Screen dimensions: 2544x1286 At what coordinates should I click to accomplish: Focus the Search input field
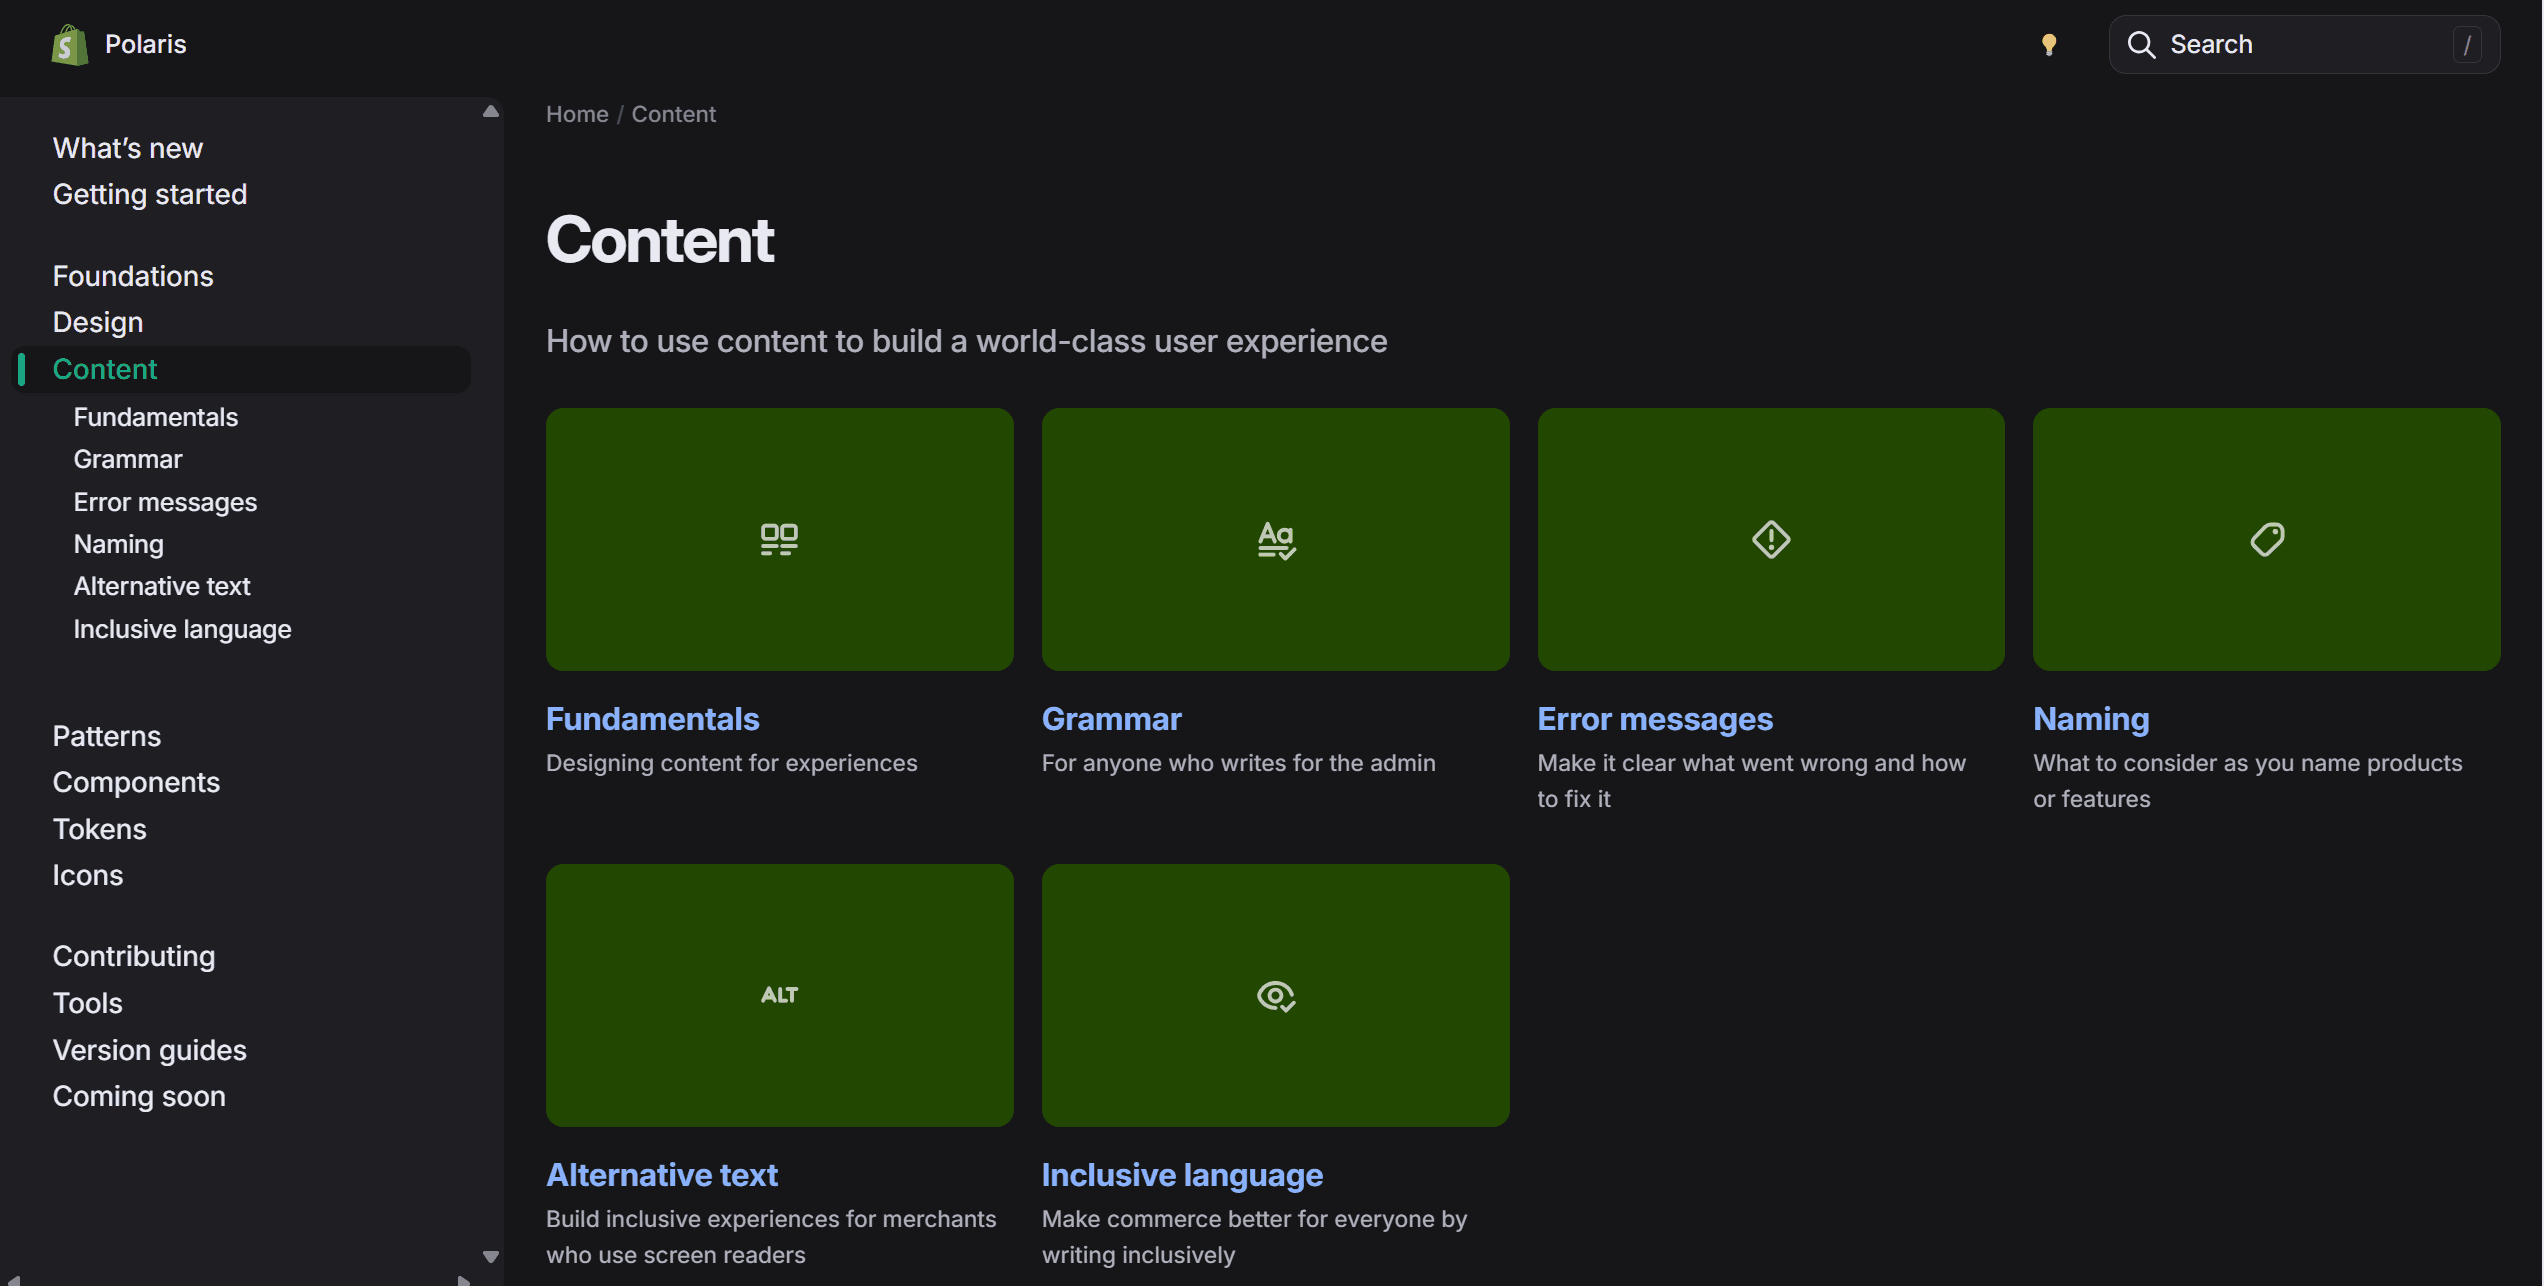(2304, 45)
